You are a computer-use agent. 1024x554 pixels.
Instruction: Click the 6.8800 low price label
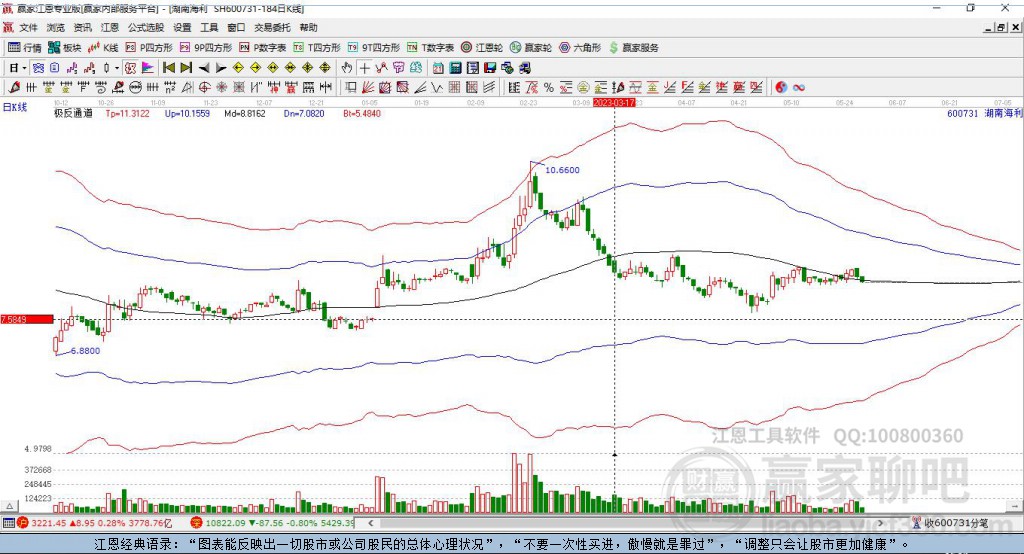pyautogui.click(x=85, y=351)
